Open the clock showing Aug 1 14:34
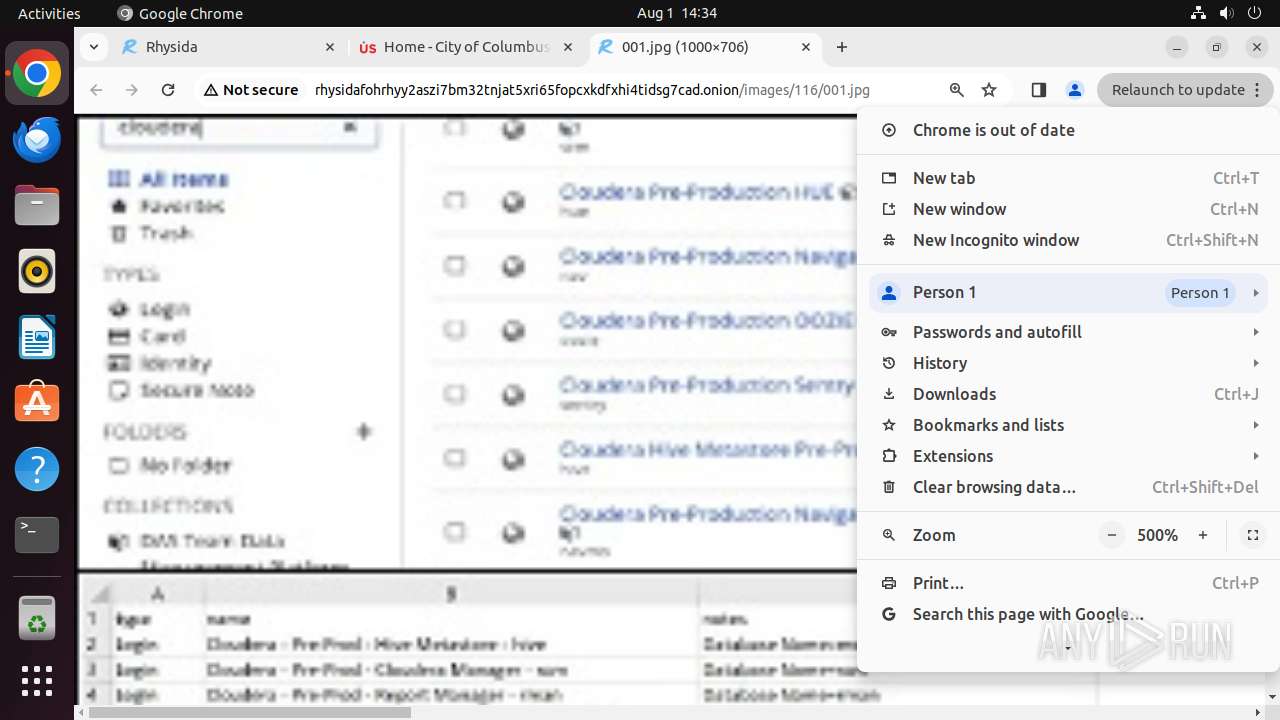1280x720 pixels. pos(677,13)
